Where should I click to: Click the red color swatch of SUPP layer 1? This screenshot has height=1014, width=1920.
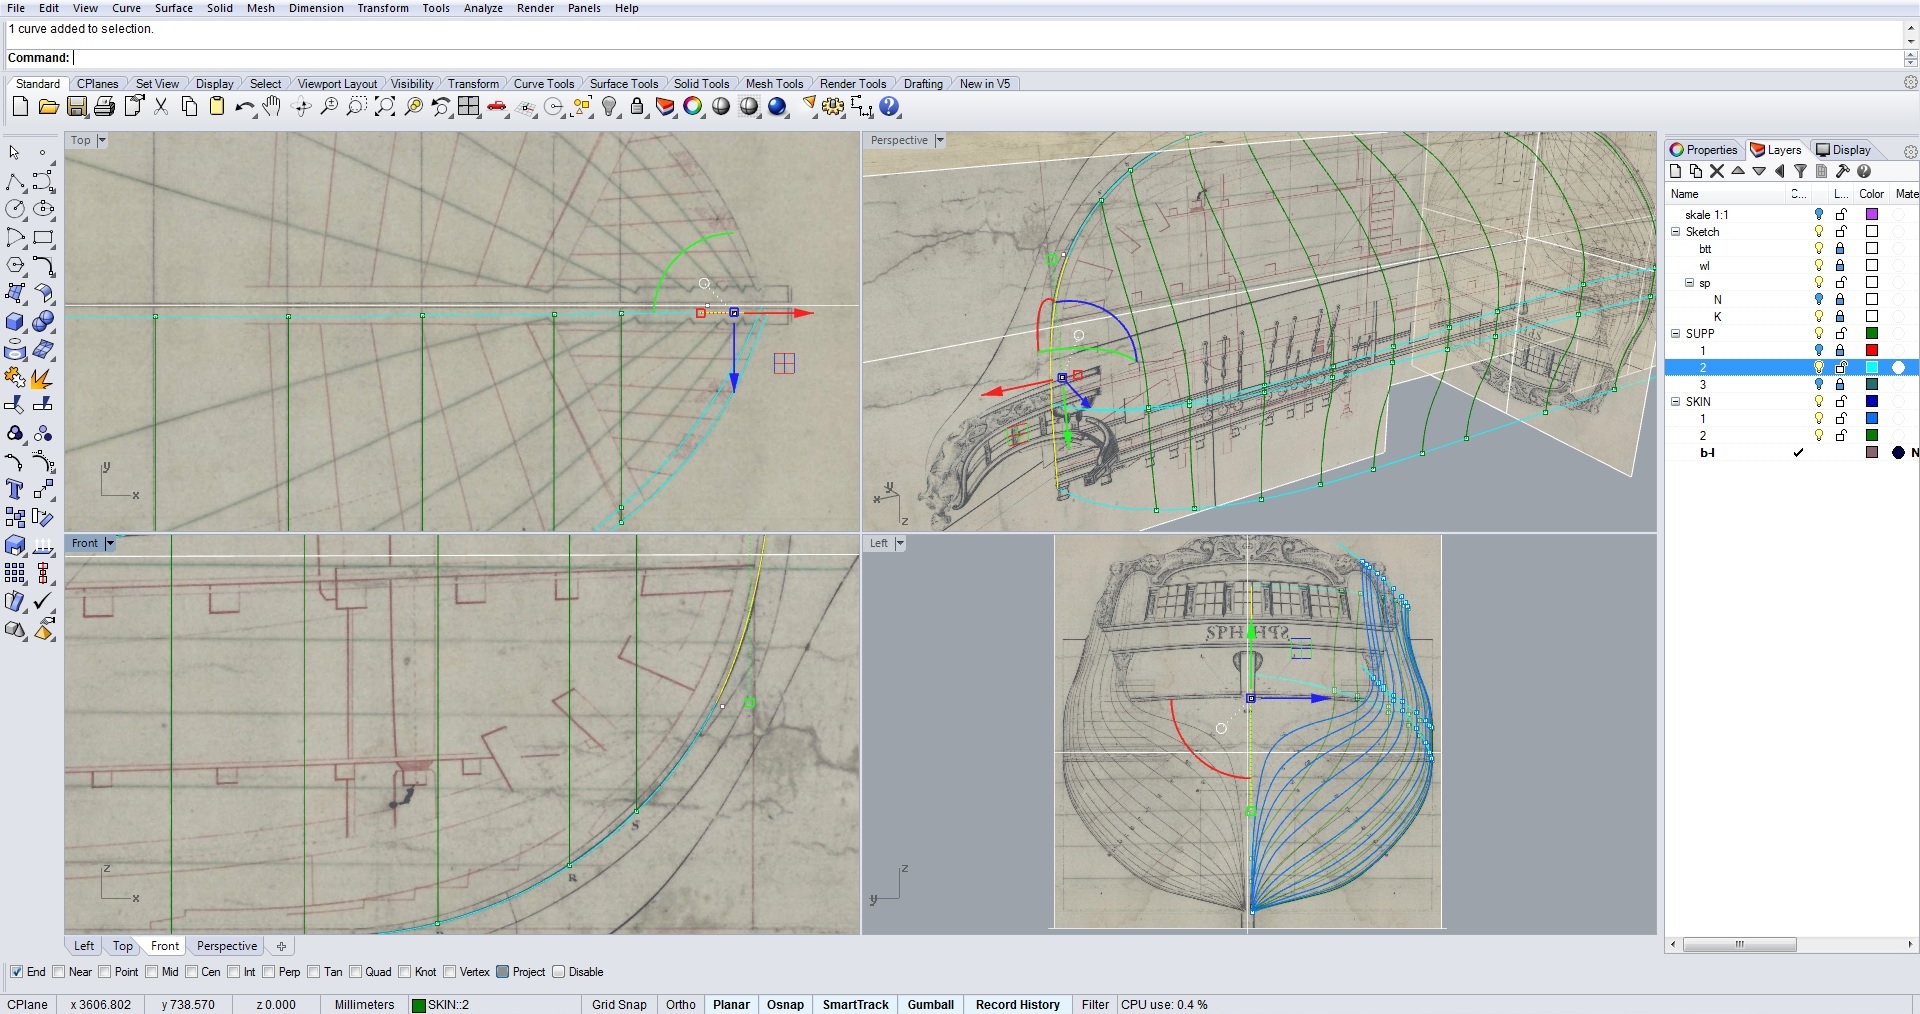pos(1872,351)
